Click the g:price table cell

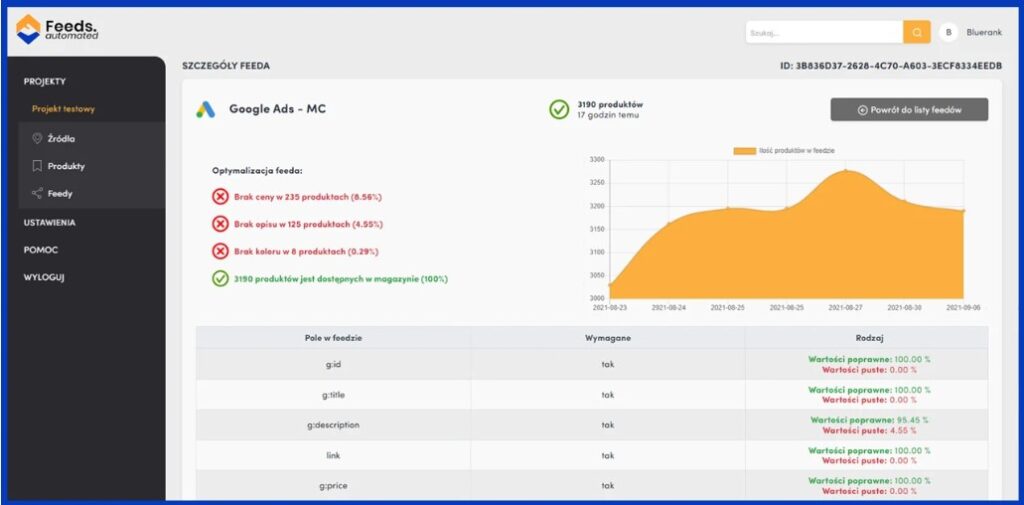click(333, 485)
